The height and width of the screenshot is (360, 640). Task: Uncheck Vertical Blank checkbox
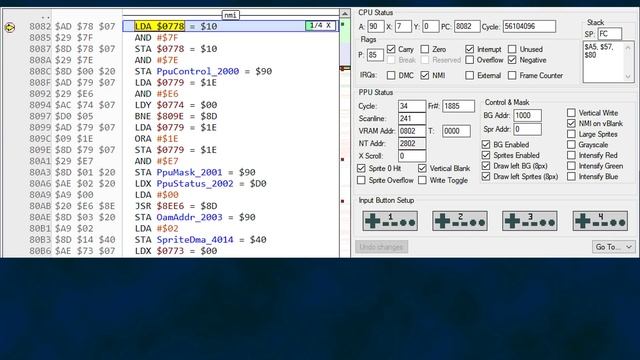click(422, 168)
